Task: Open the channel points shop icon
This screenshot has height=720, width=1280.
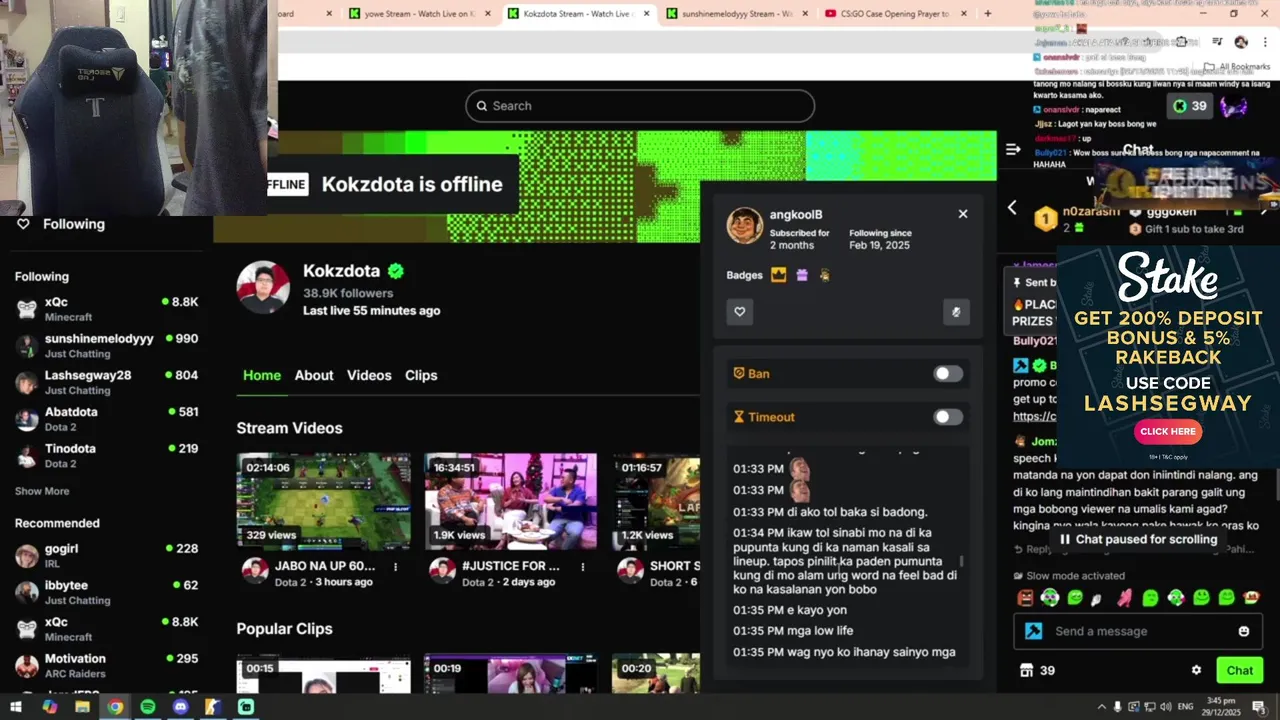Action: point(1025,670)
